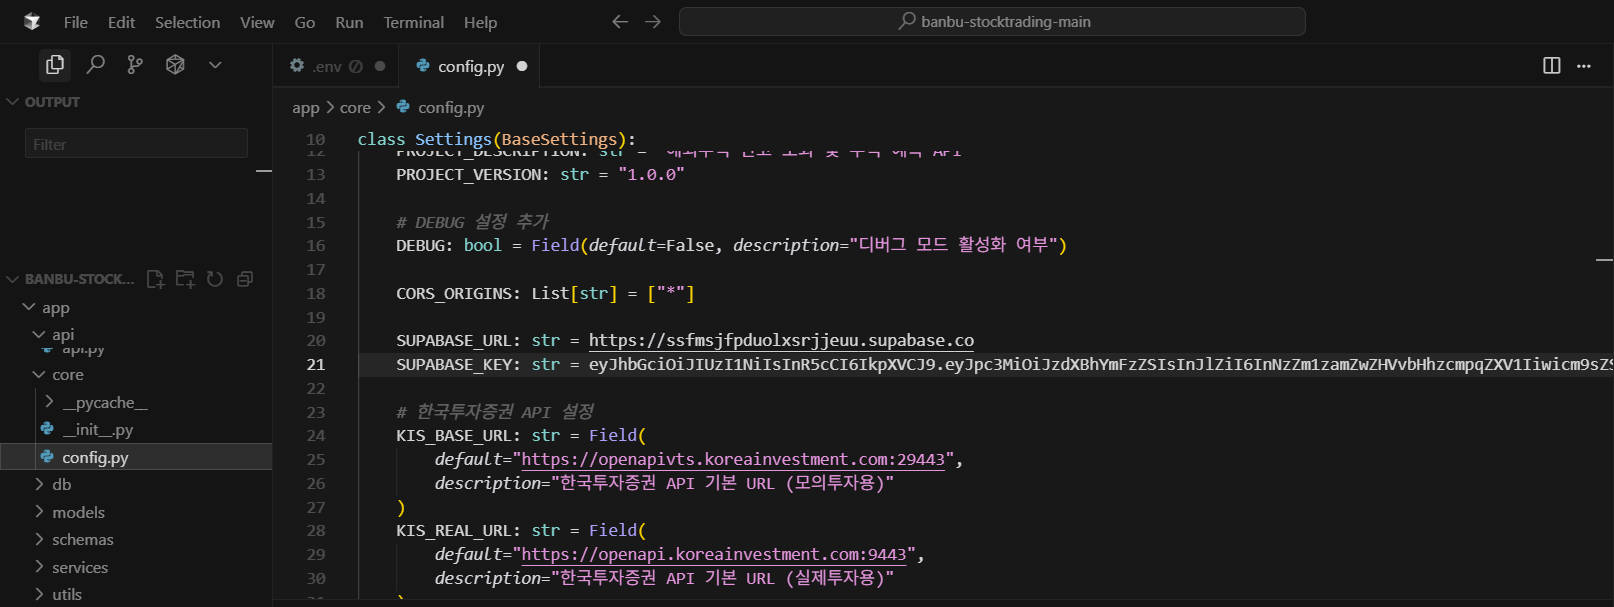Viewport: 1614px width, 607px height.
Task: Refresh the explorer file tree
Action: coord(215,279)
